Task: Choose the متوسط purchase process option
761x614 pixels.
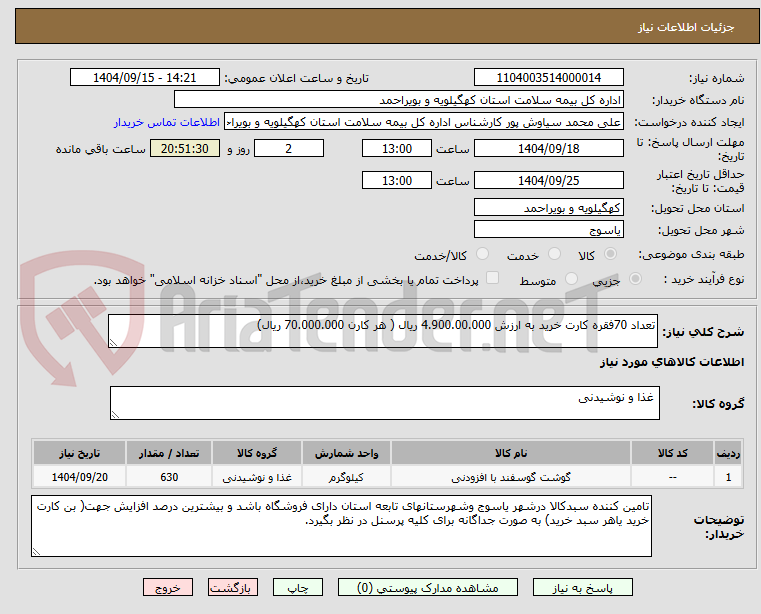Action: tap(571, 279)
